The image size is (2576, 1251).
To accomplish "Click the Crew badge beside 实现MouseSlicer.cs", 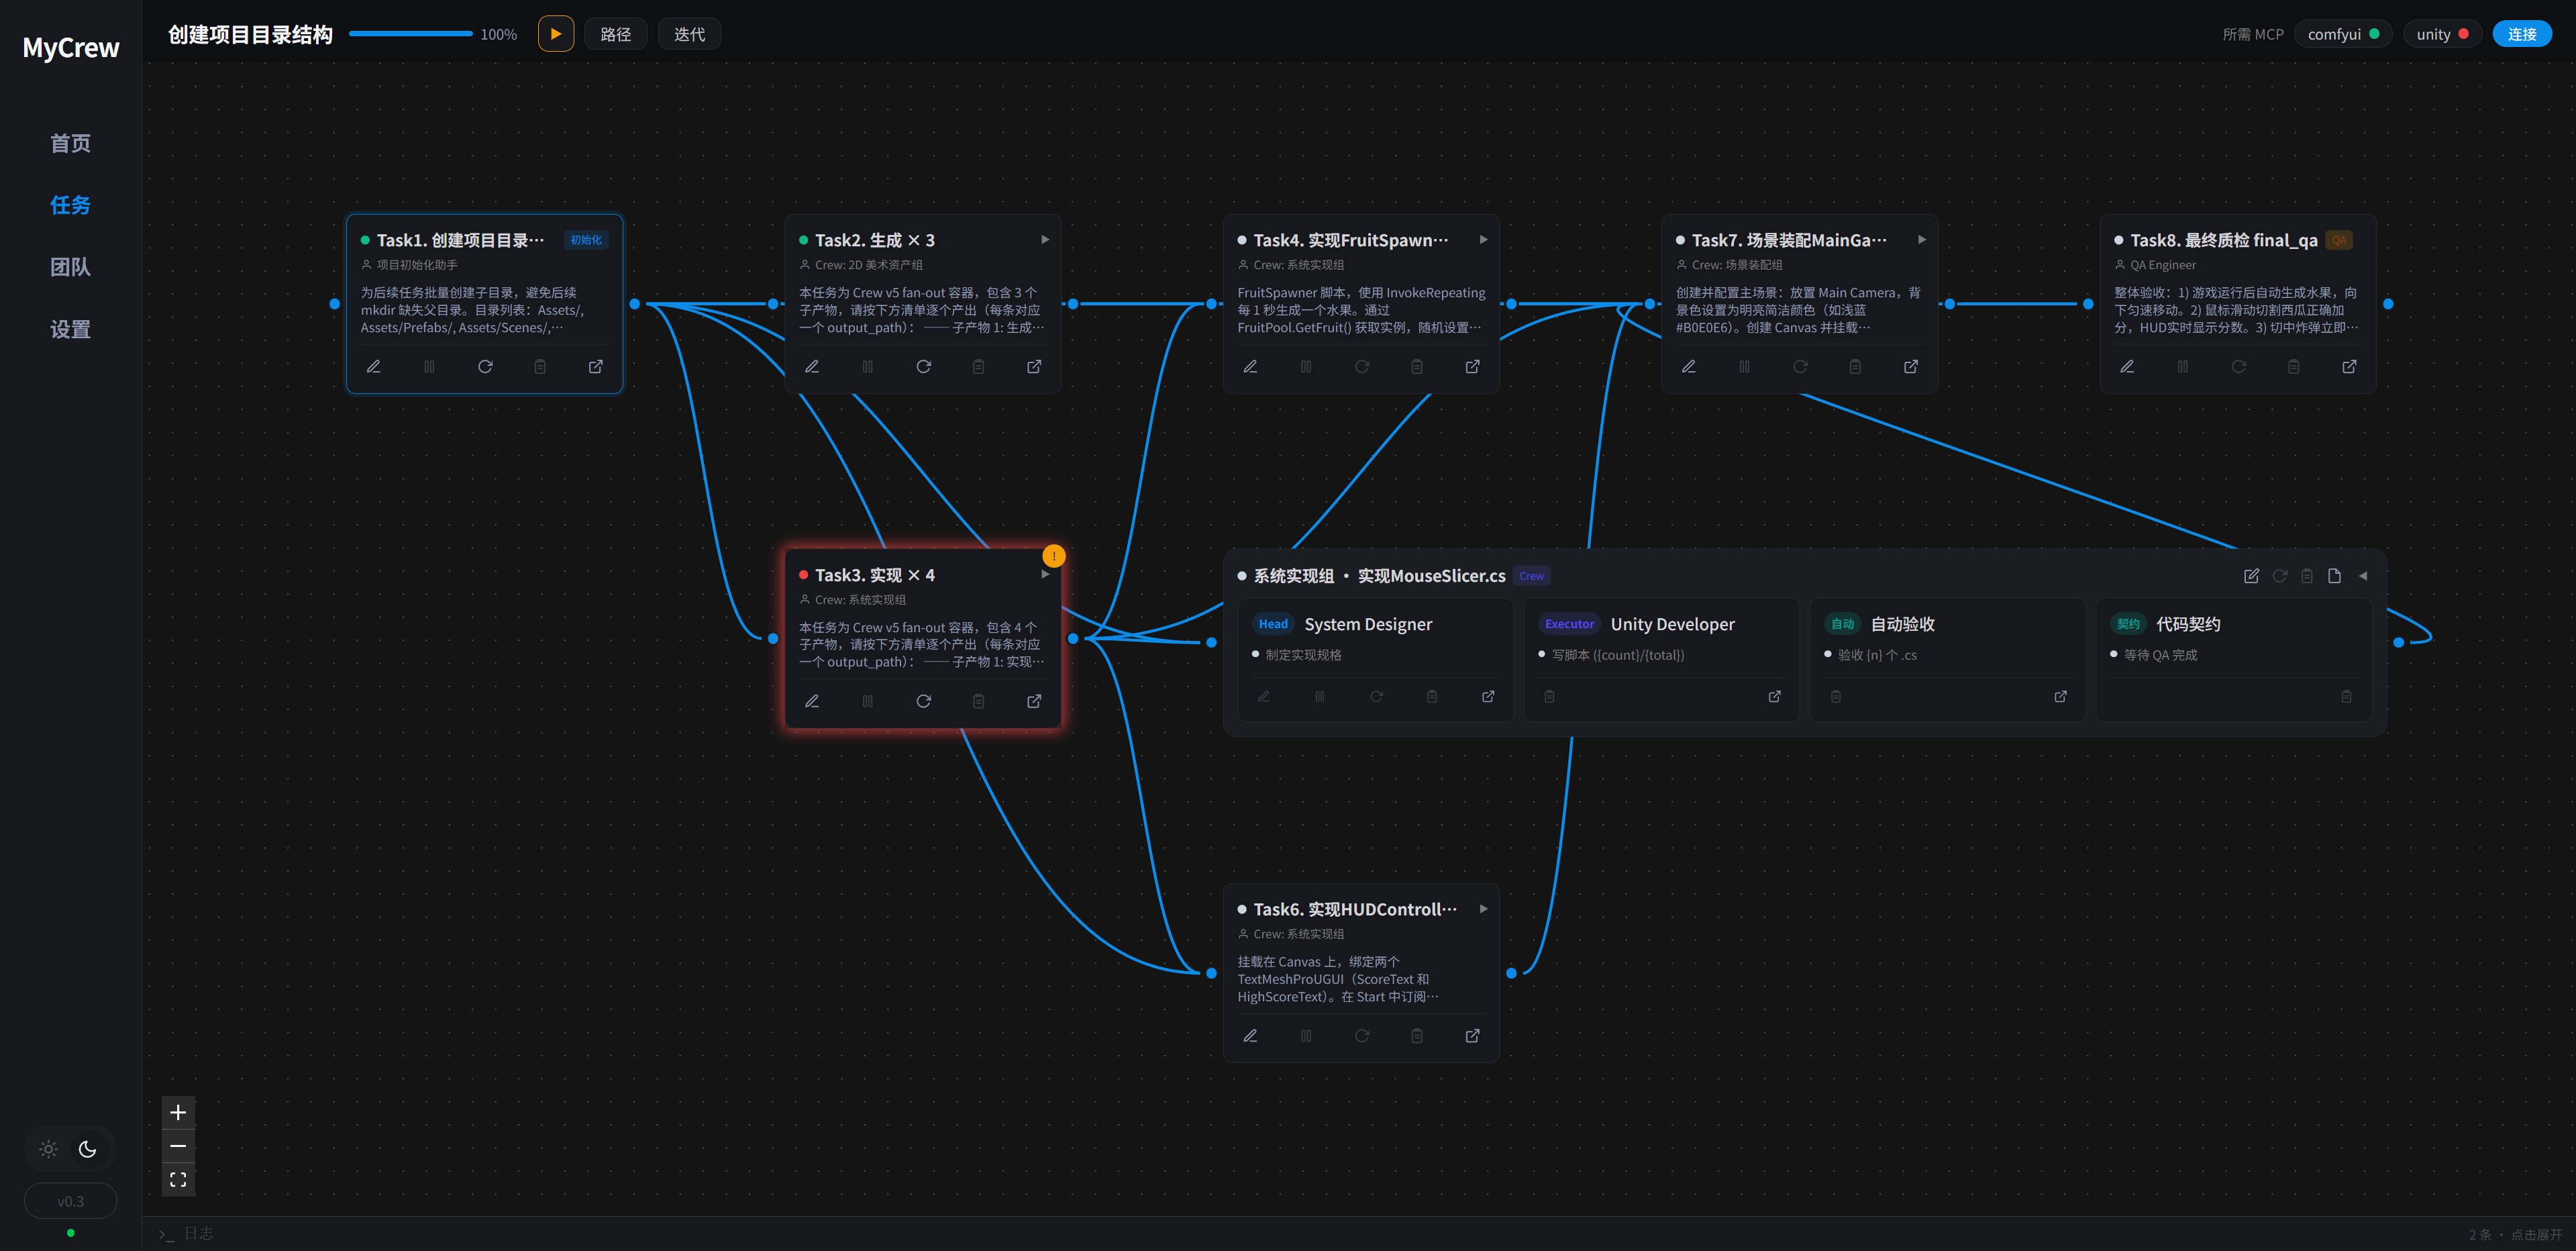I will click(x=1532, y=576).
